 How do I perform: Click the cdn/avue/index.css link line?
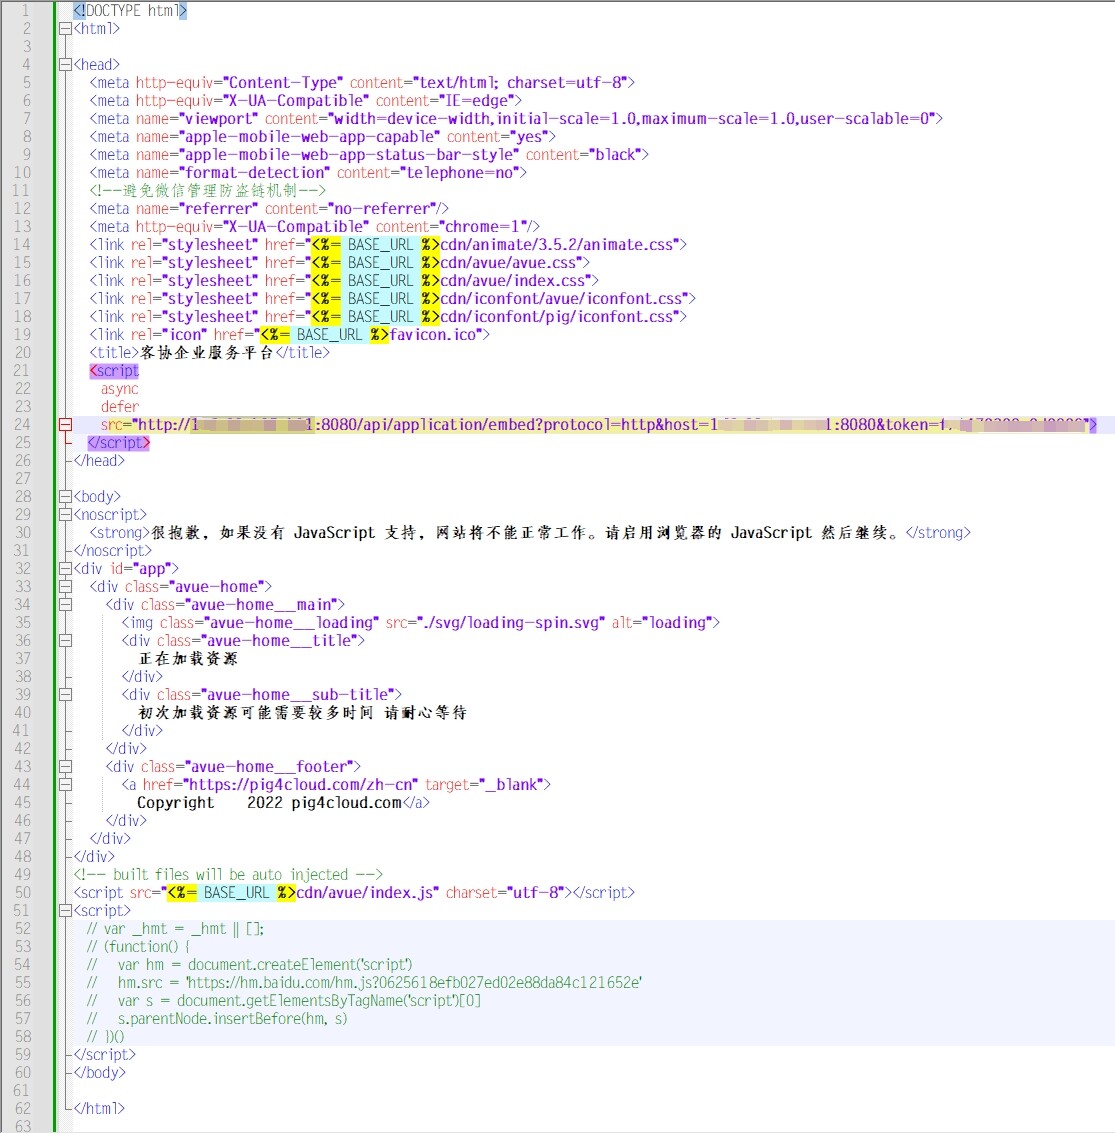pyautogui.click(x=343, y=281)
